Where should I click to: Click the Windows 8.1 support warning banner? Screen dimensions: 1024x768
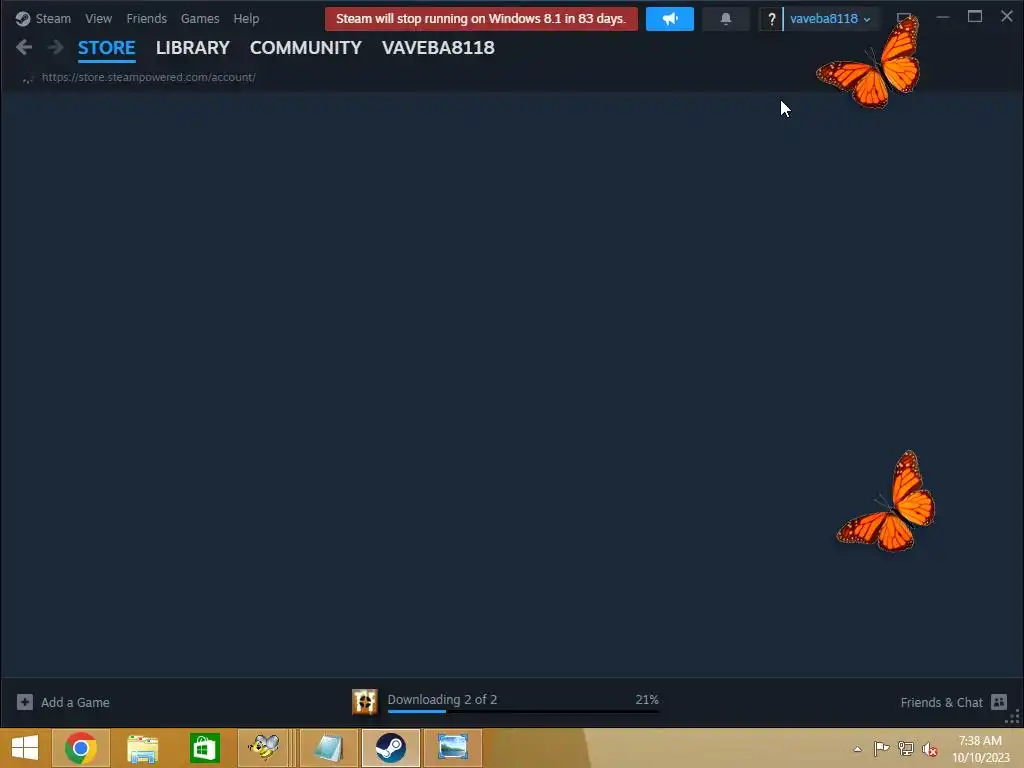tap(481, 19)
